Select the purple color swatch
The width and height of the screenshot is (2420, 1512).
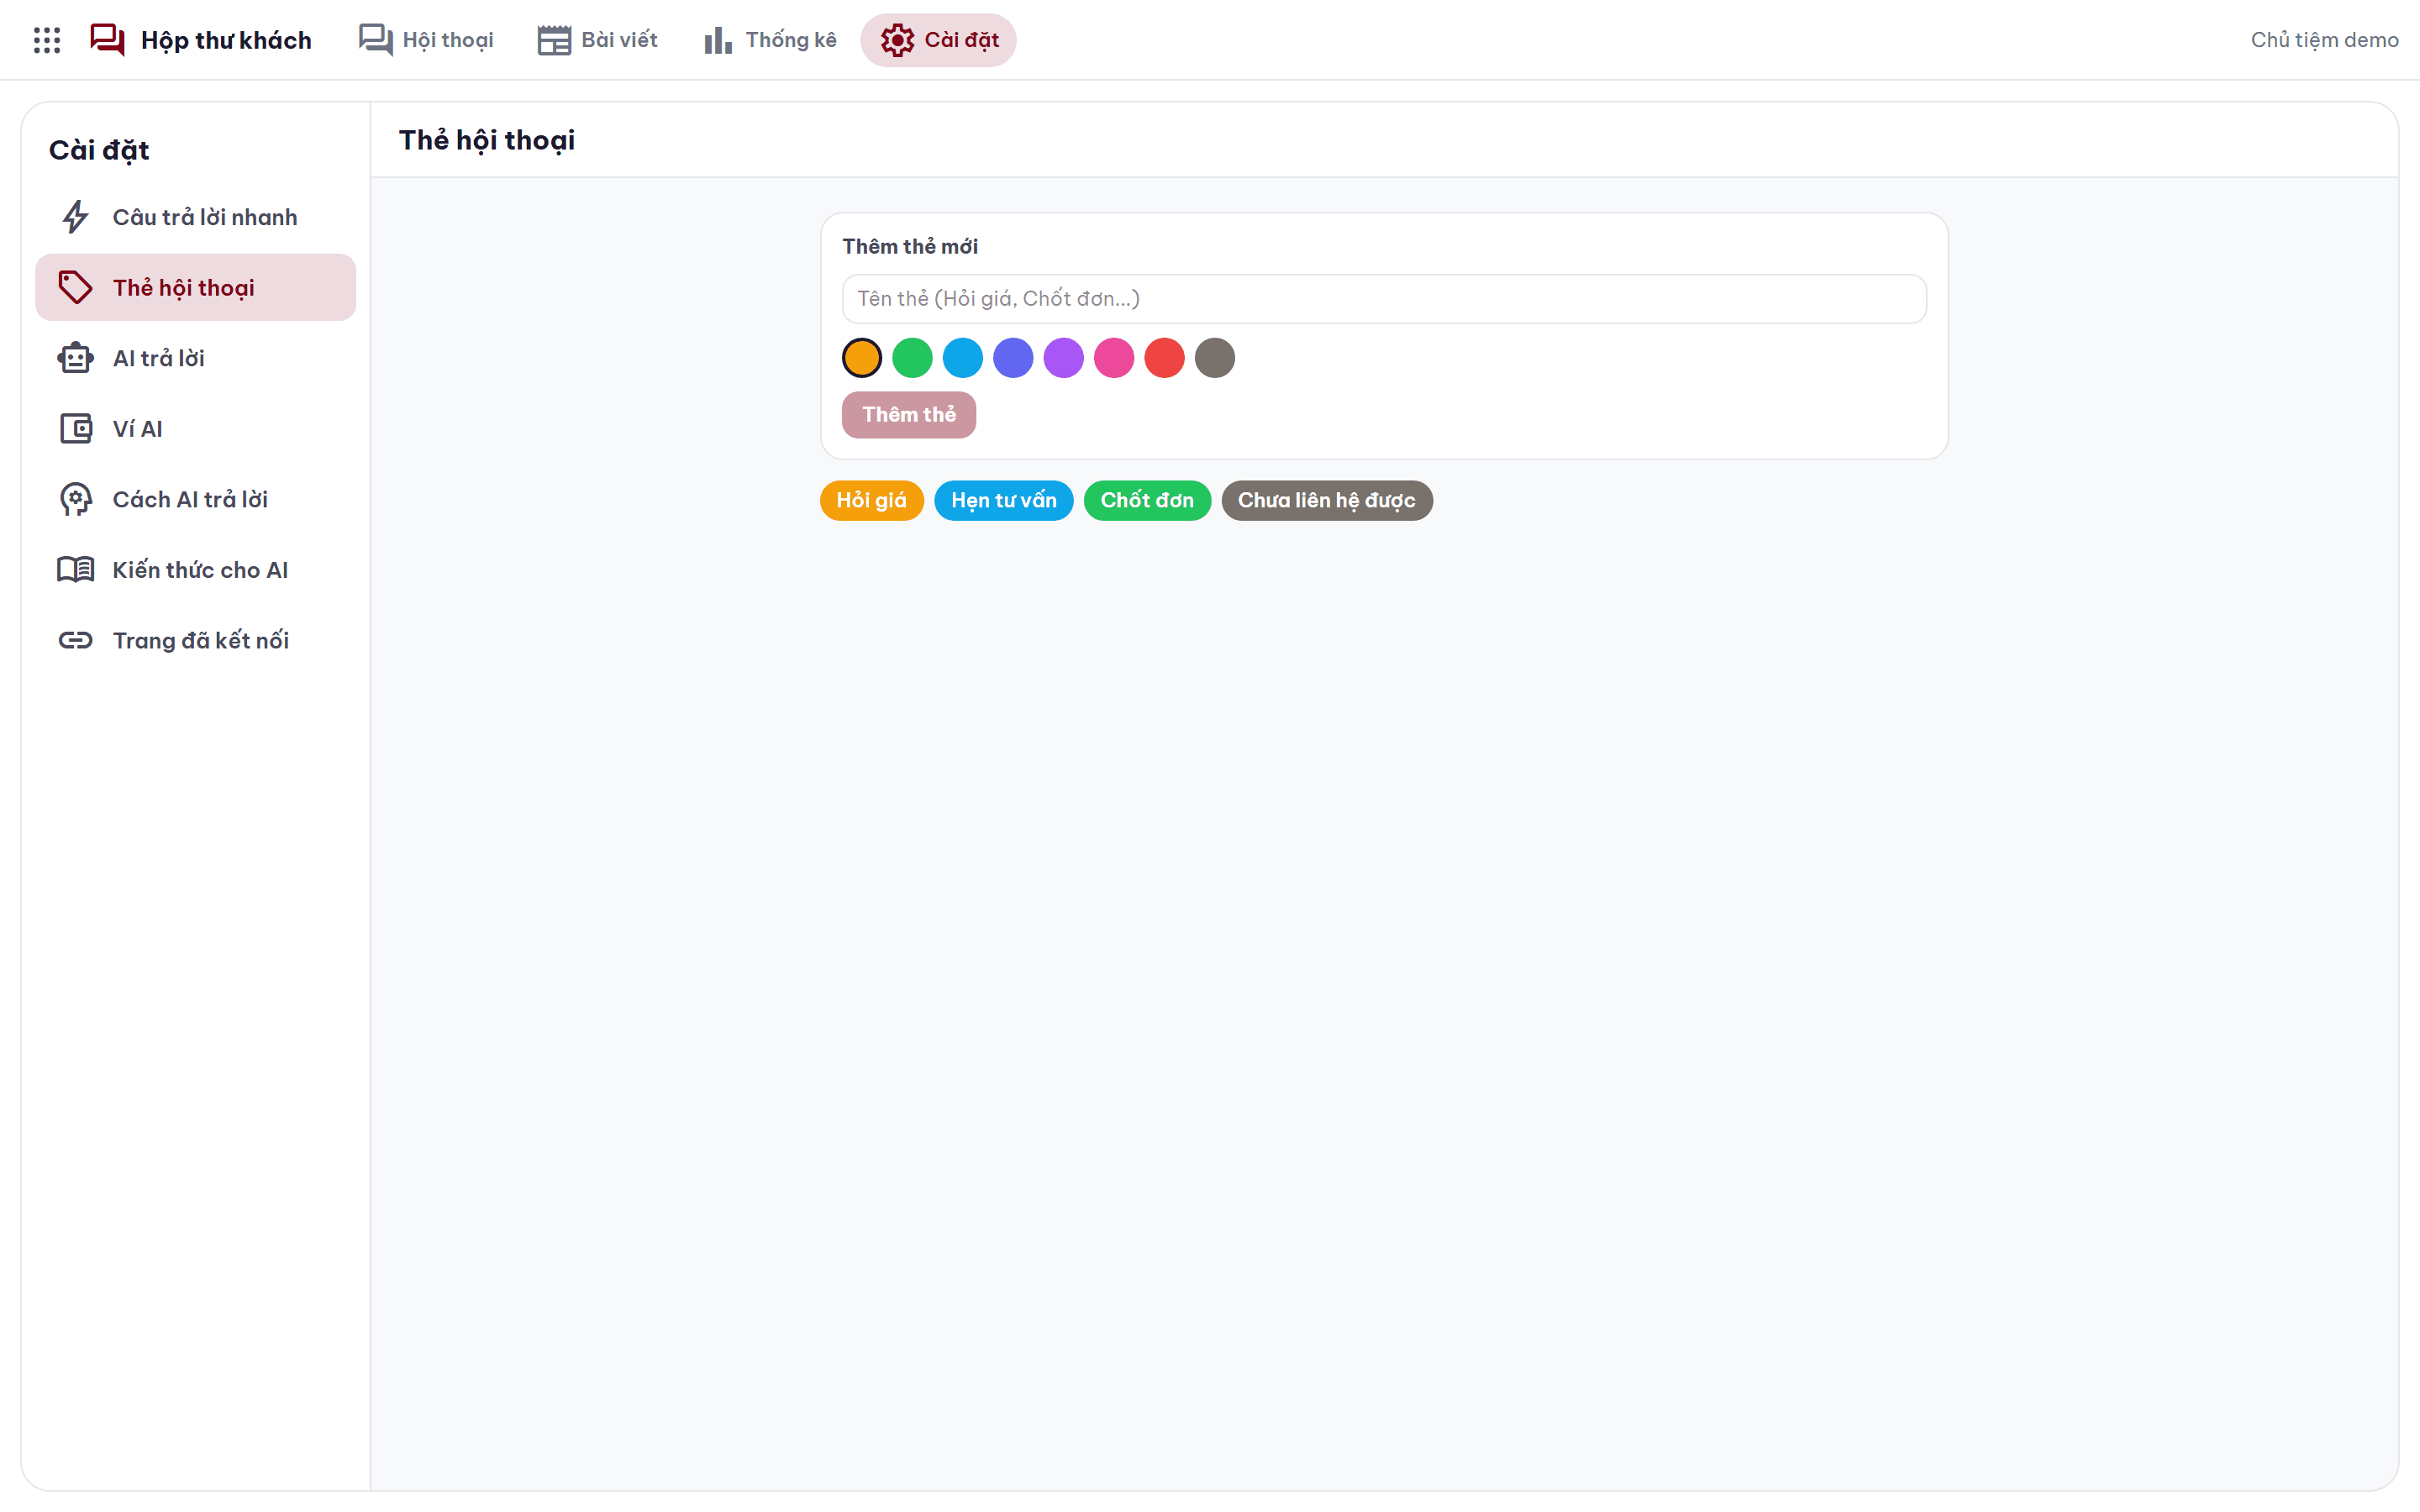click(1064, 358)
